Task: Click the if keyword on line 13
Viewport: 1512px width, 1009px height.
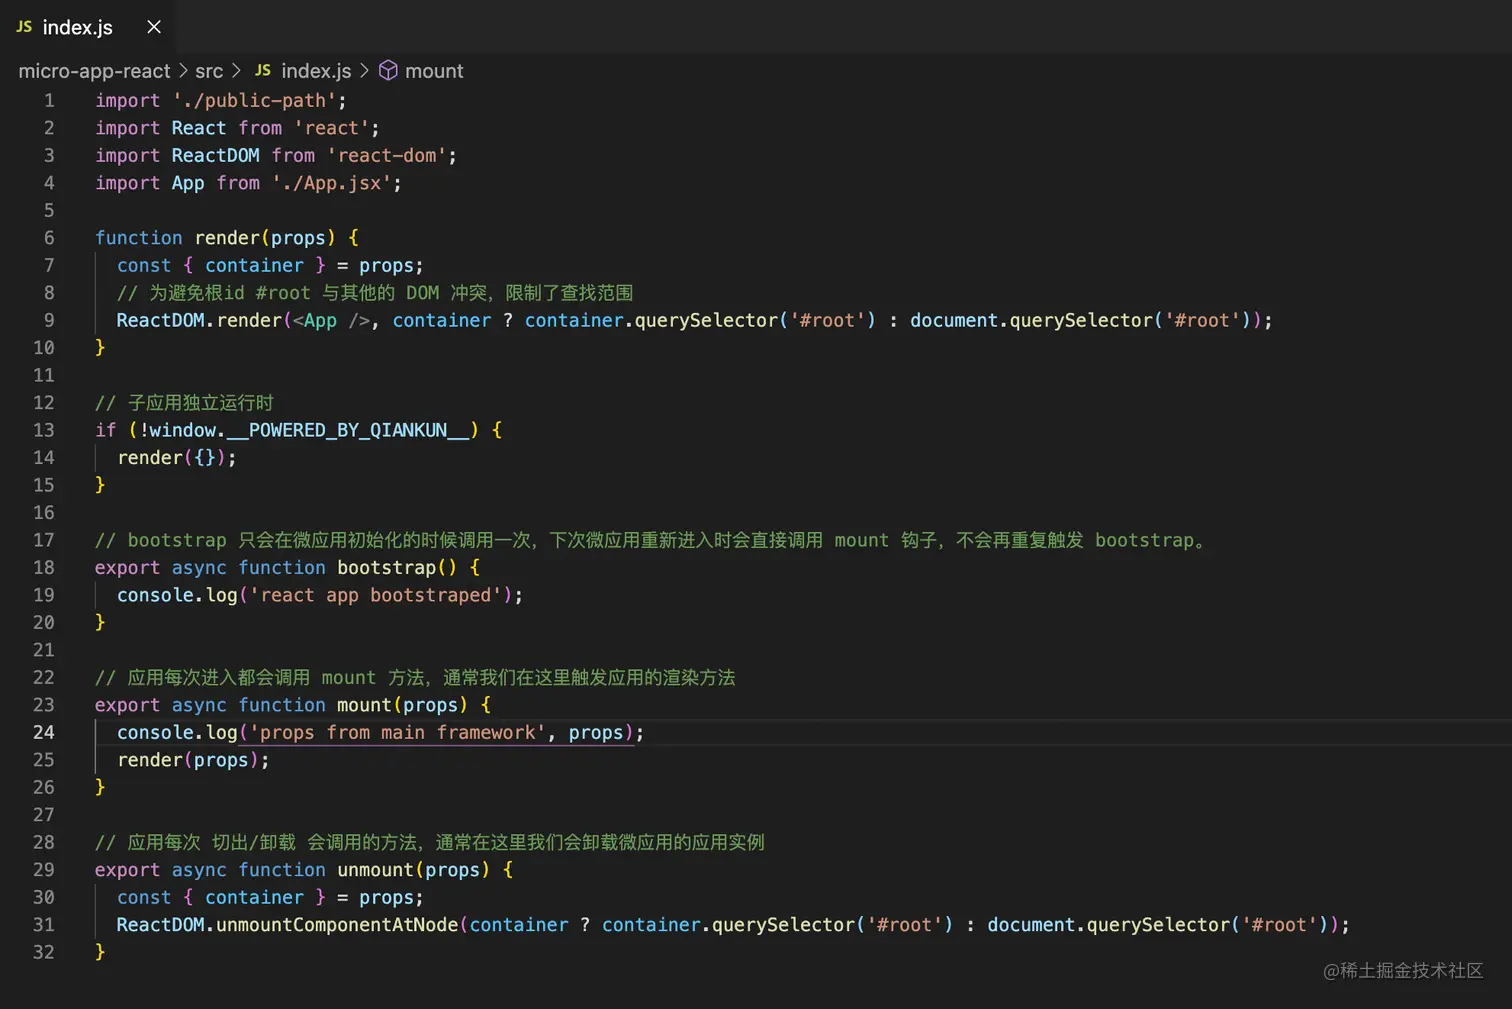Action: click(106, 431)
